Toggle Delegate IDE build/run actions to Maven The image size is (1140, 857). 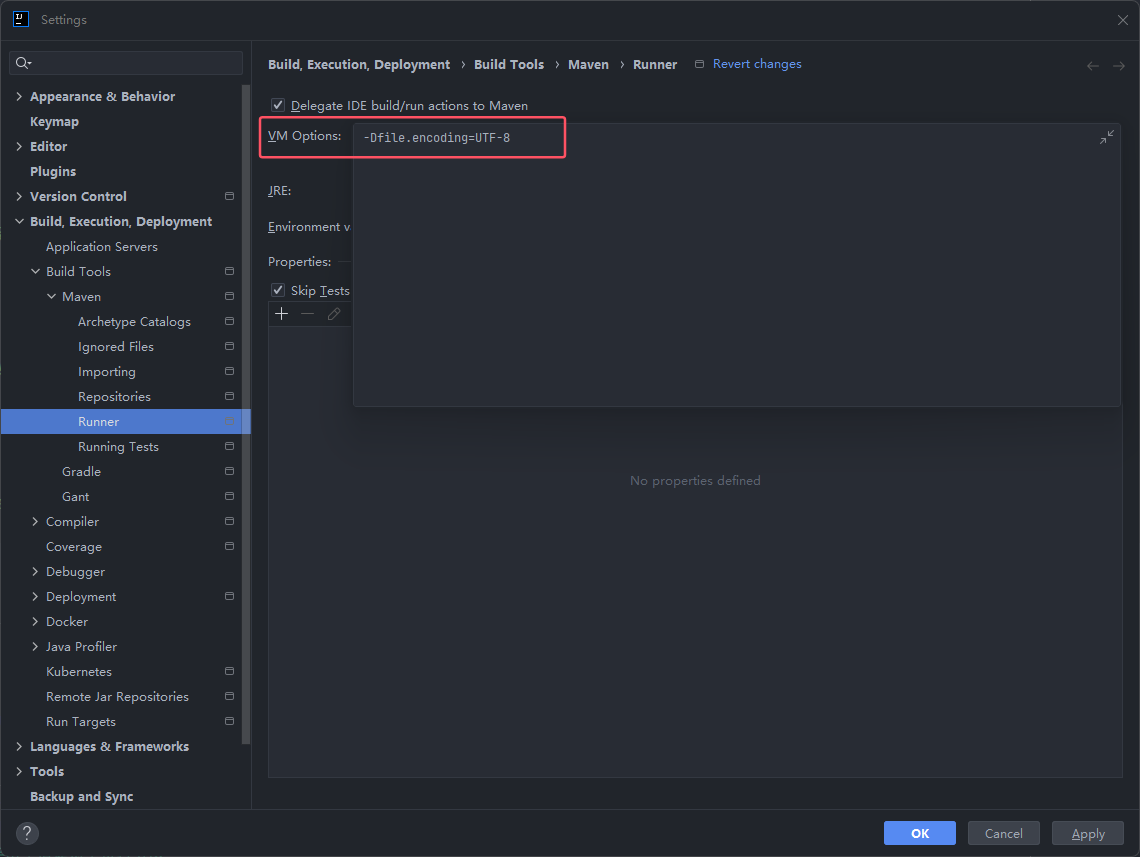coord(278,105)
